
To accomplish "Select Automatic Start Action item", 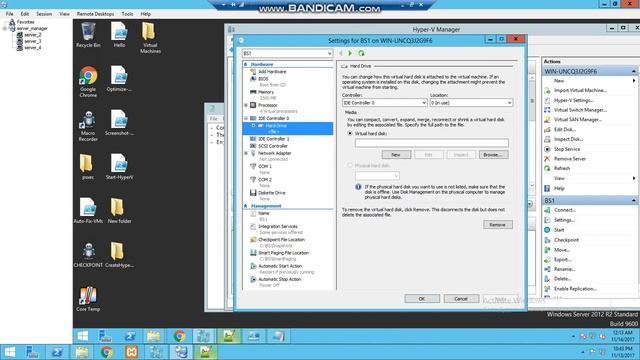I will coord(280,266).
